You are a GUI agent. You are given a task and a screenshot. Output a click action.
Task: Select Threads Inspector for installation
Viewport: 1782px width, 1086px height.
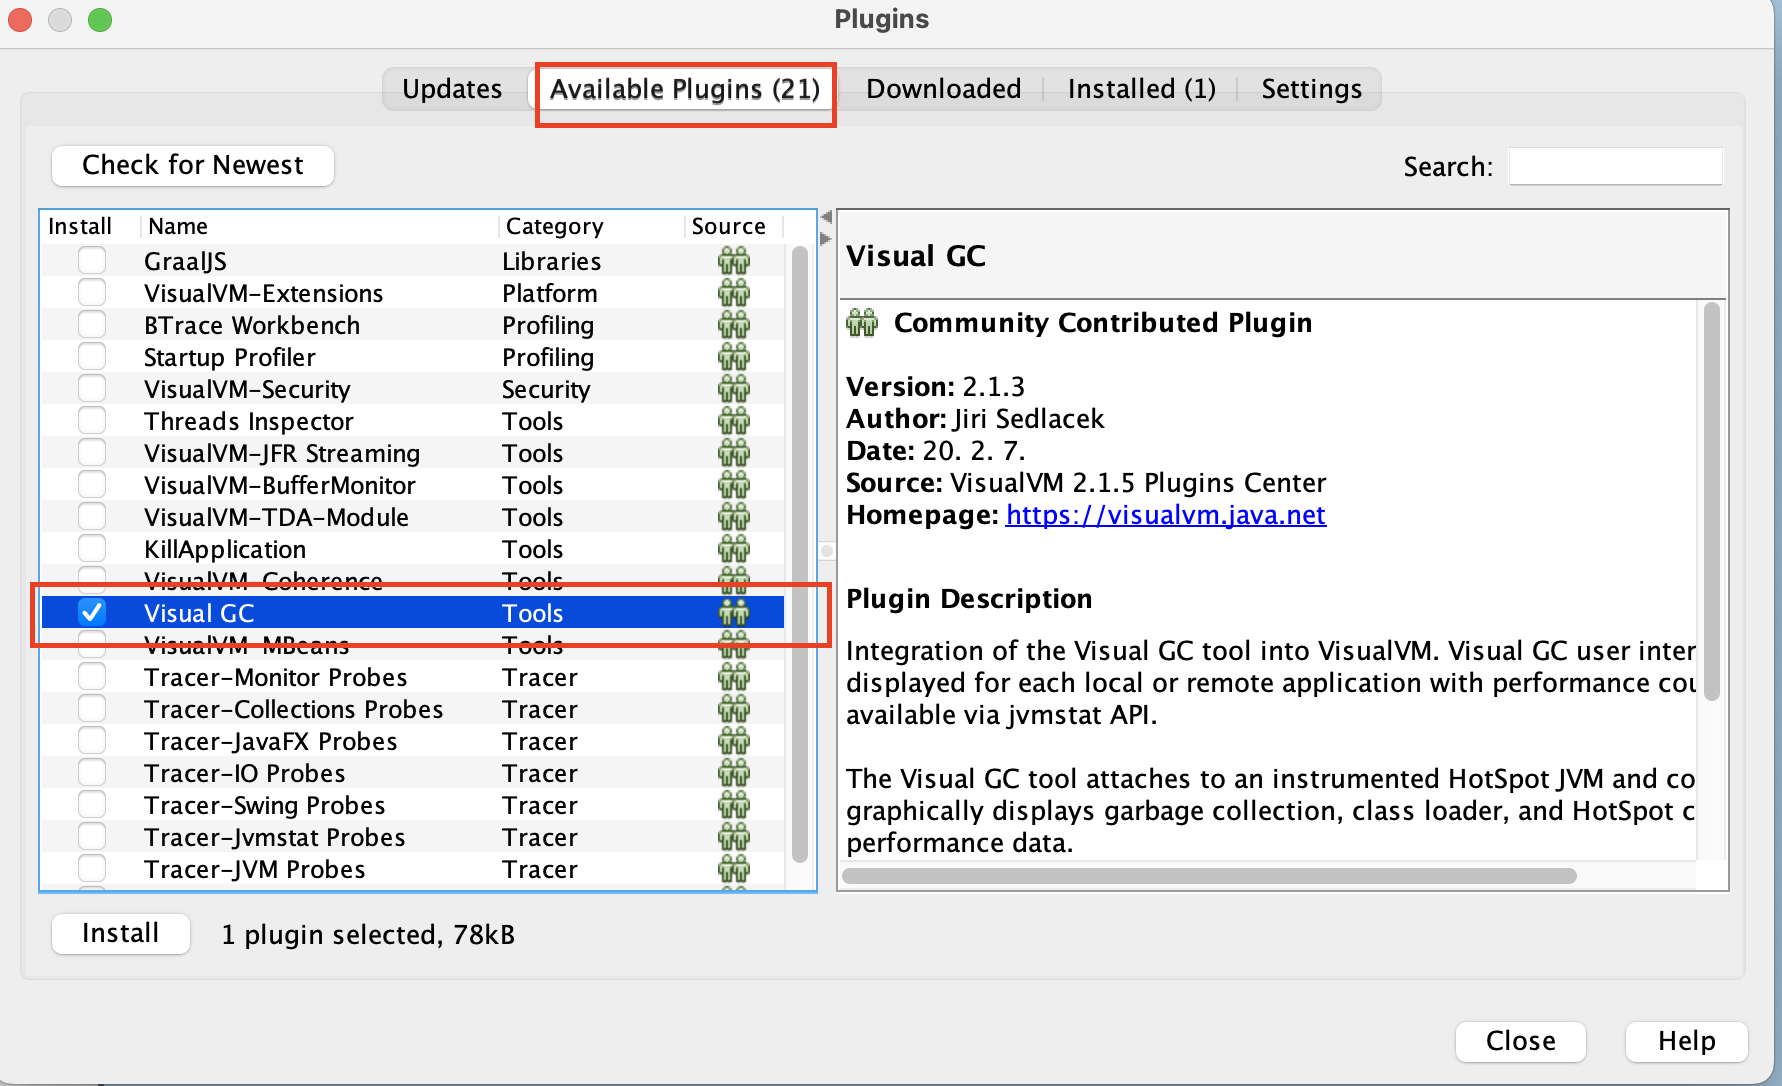click(x=92, y=421)
